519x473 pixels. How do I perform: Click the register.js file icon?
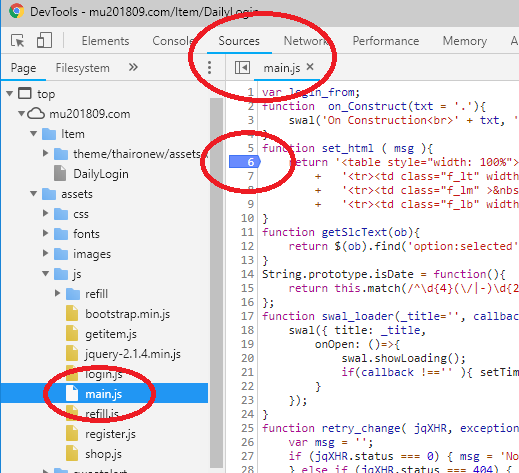point(72,433)
